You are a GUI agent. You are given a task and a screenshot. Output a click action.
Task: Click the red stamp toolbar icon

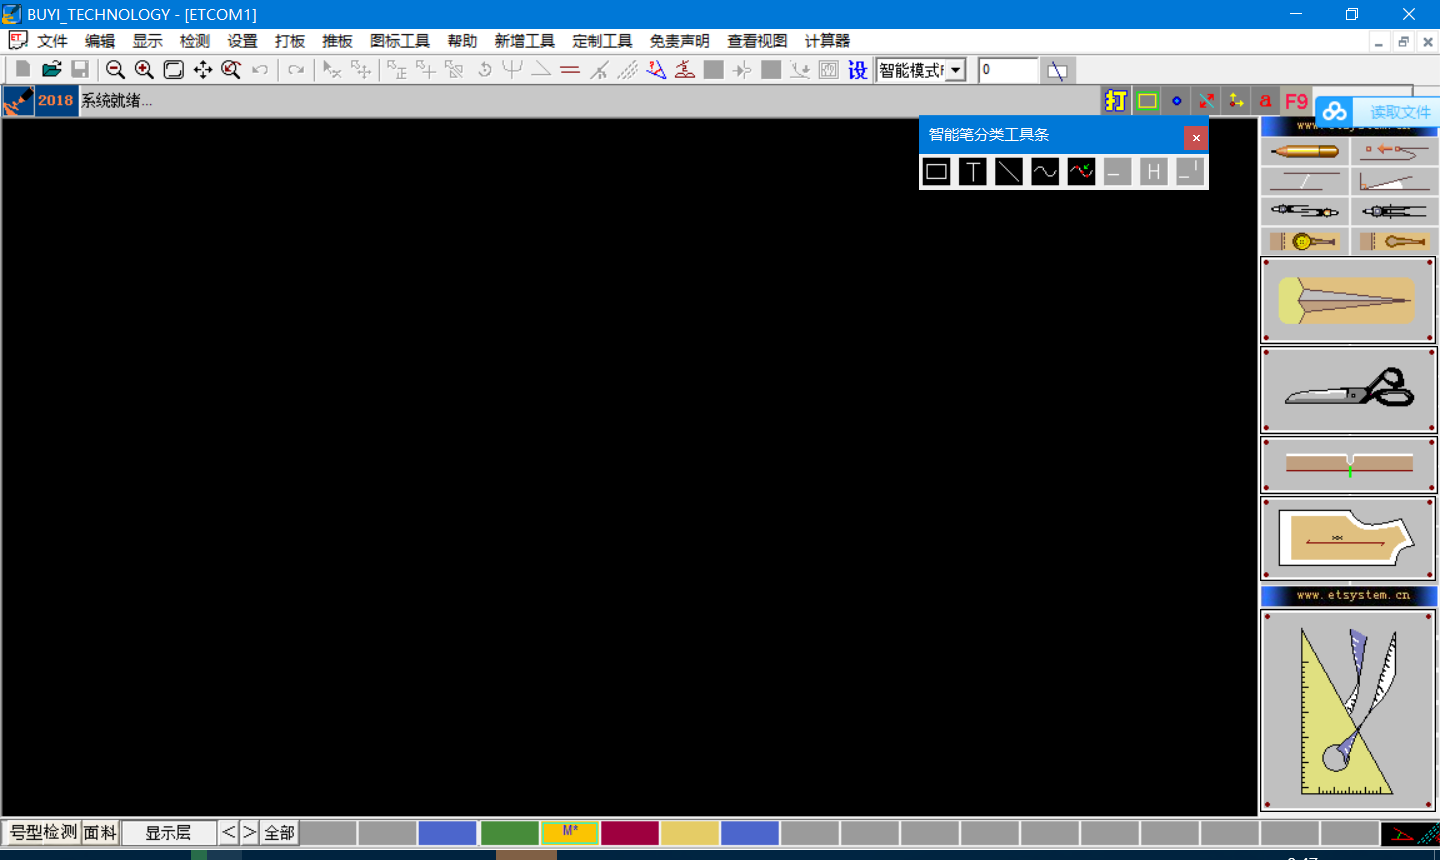[x=685, y=69]
